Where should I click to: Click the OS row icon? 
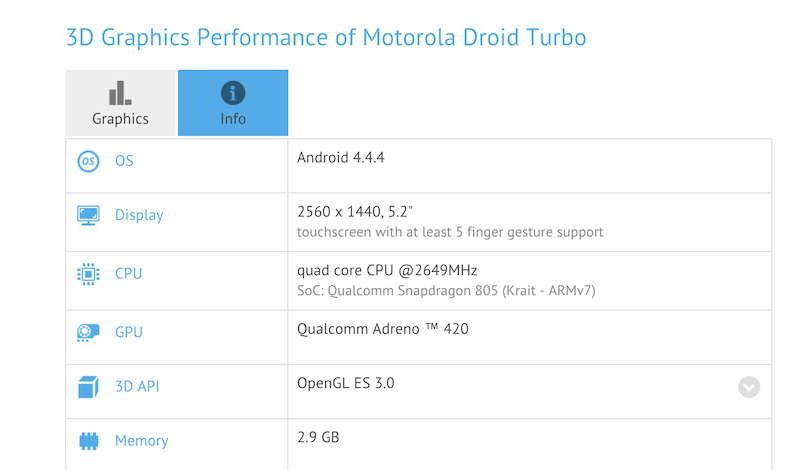[x=88, y=161]
